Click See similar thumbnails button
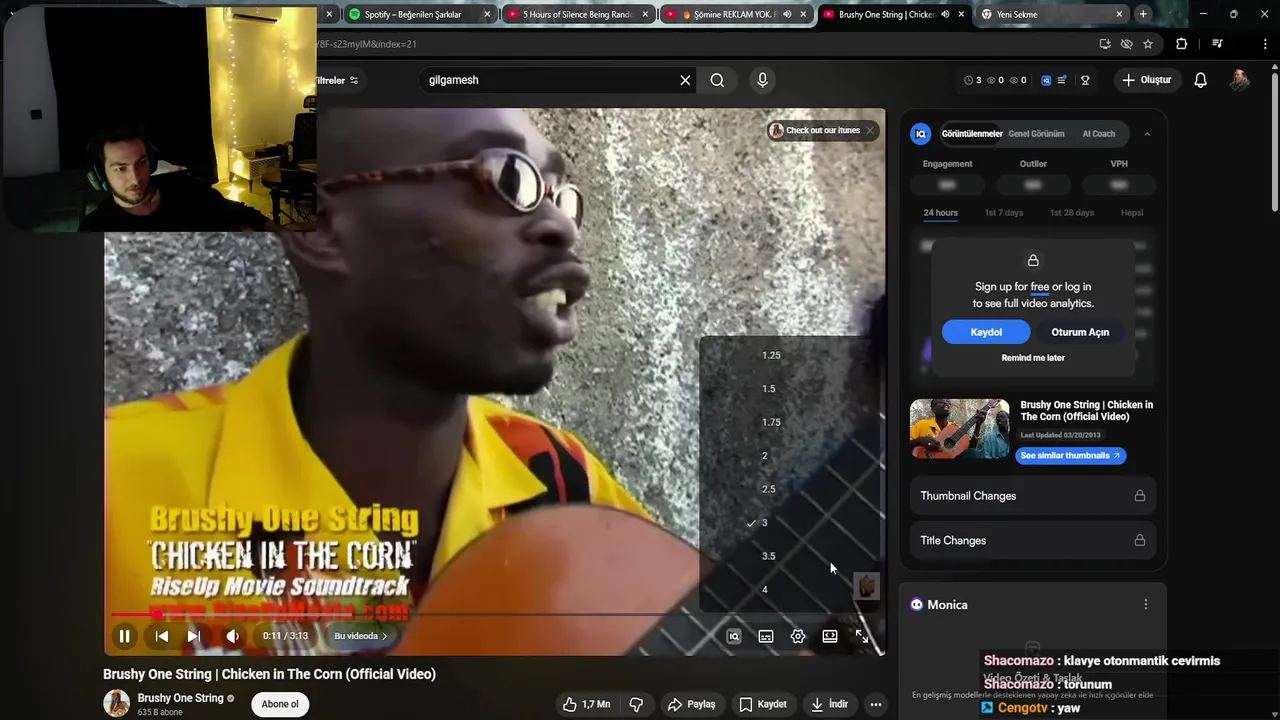The image size is (1280, 720). [1071, 456]
